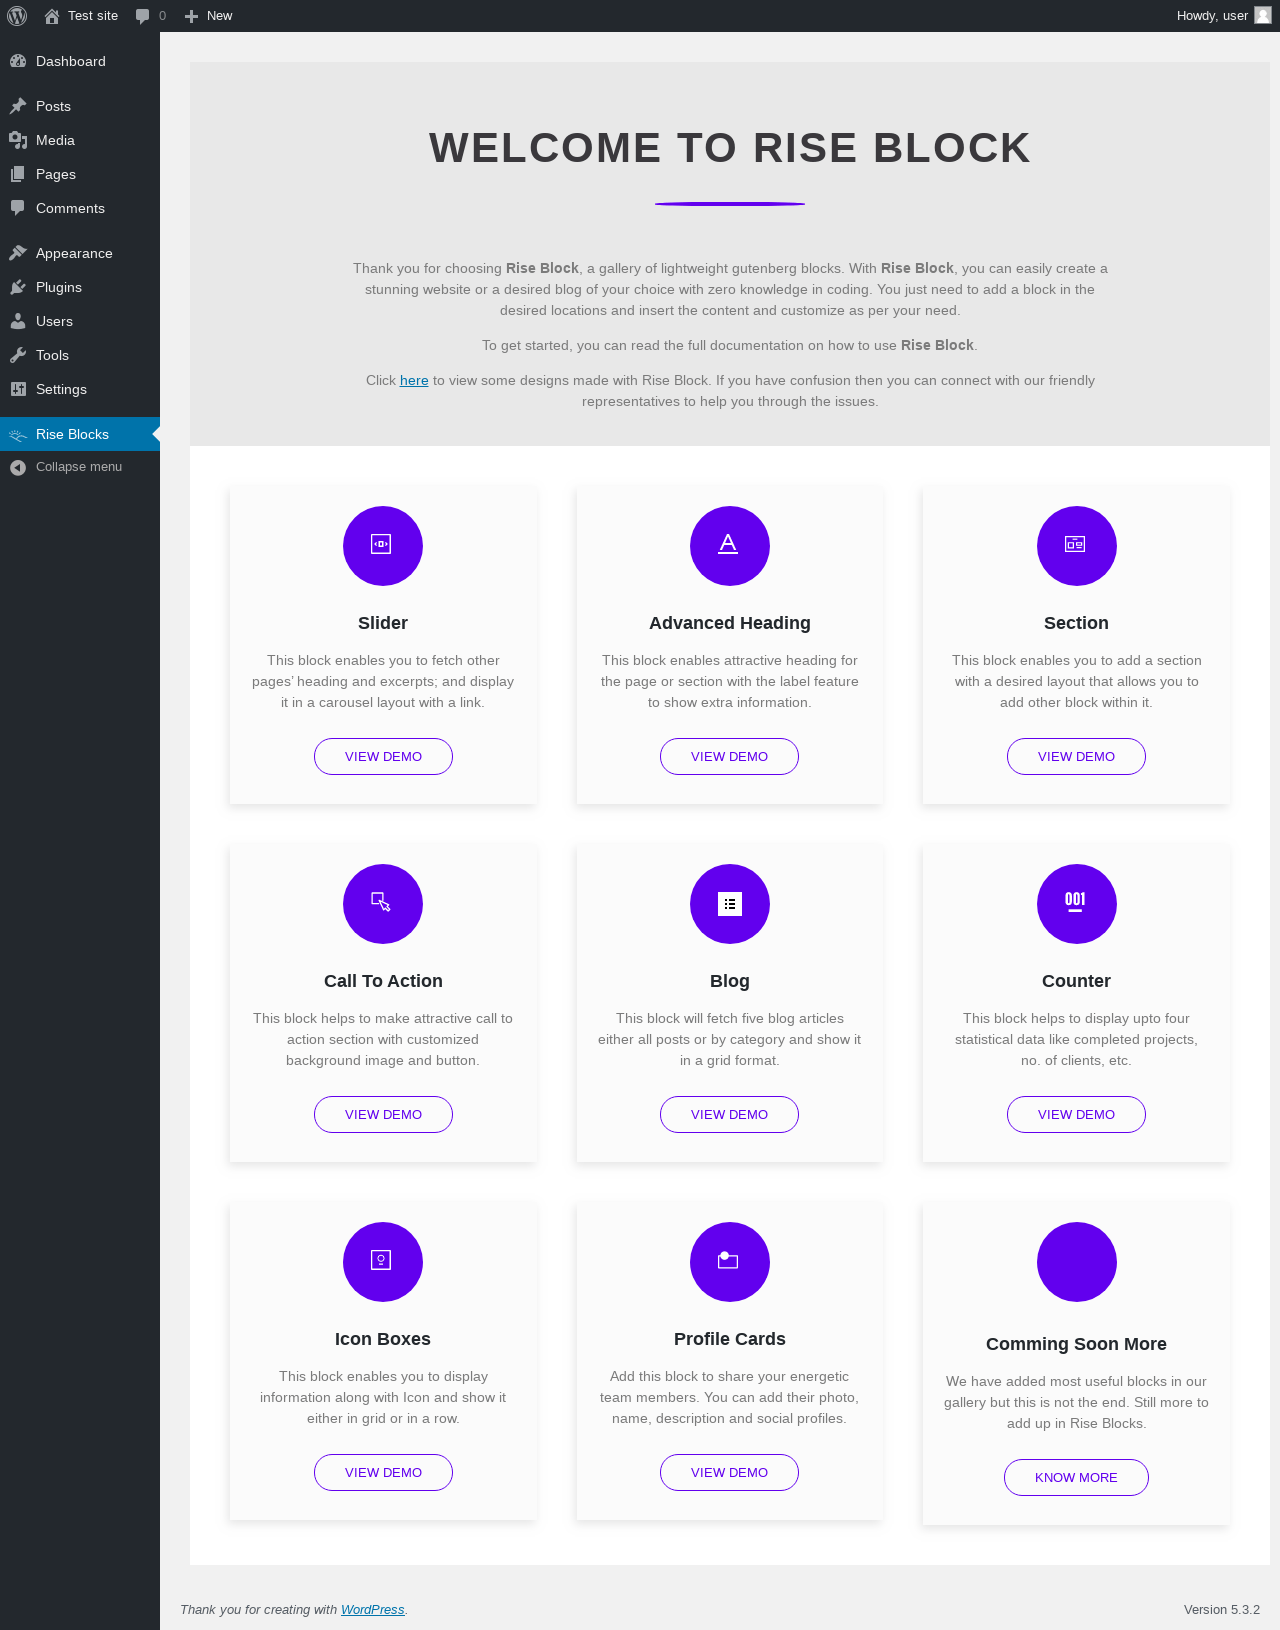Open the WordPress link in the footer
1280x1630 pixels.
(x=373, y=1610)
